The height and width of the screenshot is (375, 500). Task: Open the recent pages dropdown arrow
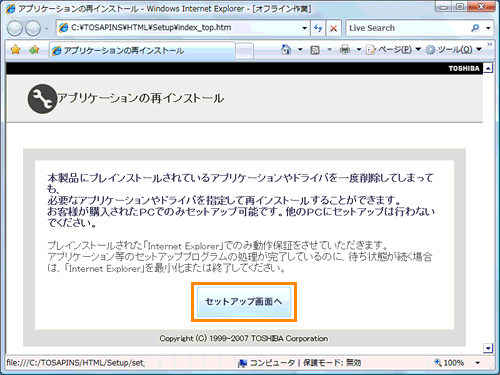click(x=46, y=29)
